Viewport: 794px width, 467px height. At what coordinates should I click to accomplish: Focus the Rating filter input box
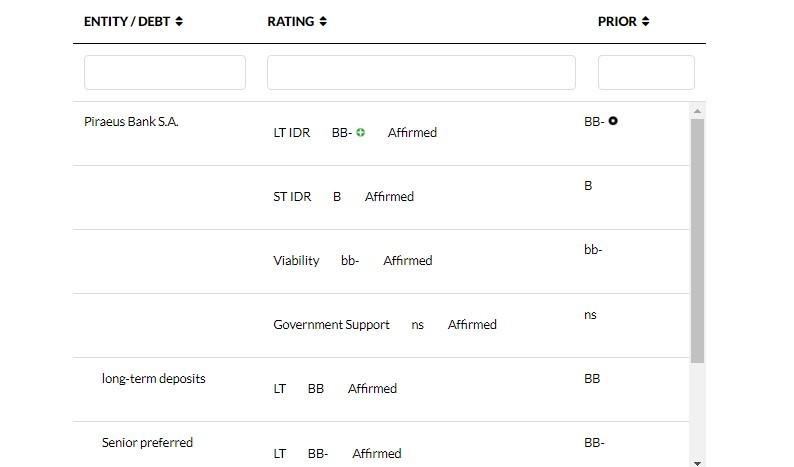pyautogui.click(x=421, y=73)
